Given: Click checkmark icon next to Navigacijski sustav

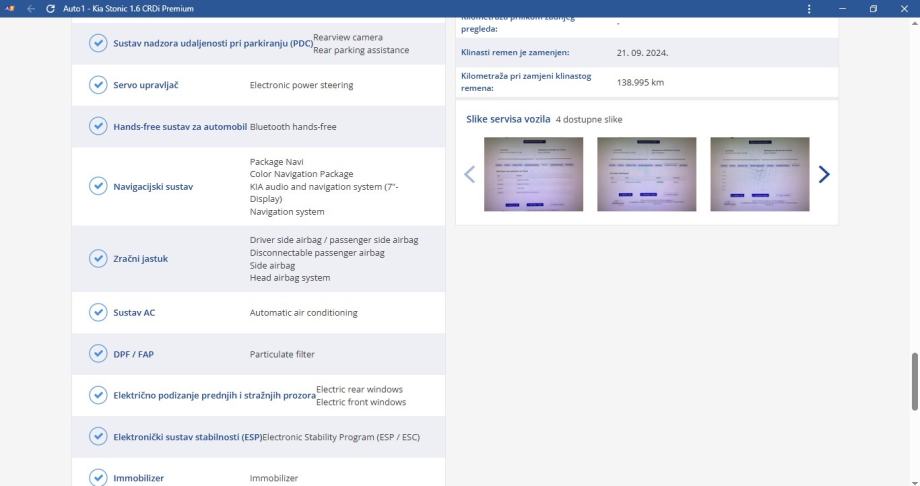Looking at the screenshot, I should point(98,186).
